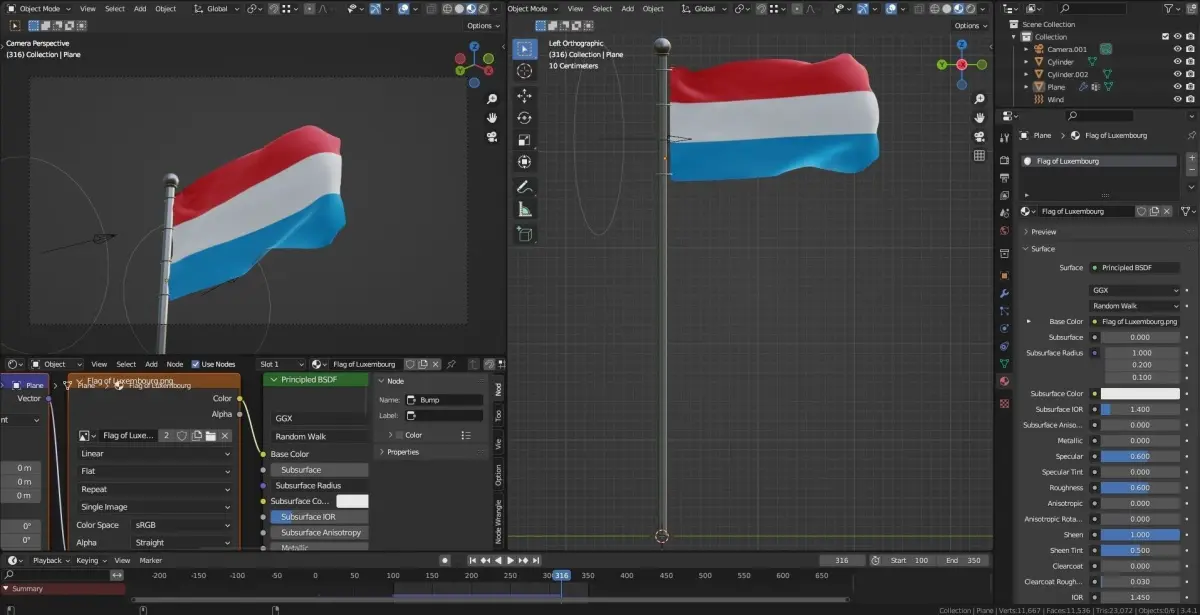This screenshot has width=1200, height=615.
Task: Select the Measure tool in right viewport
Action: [x=525, y=209]
